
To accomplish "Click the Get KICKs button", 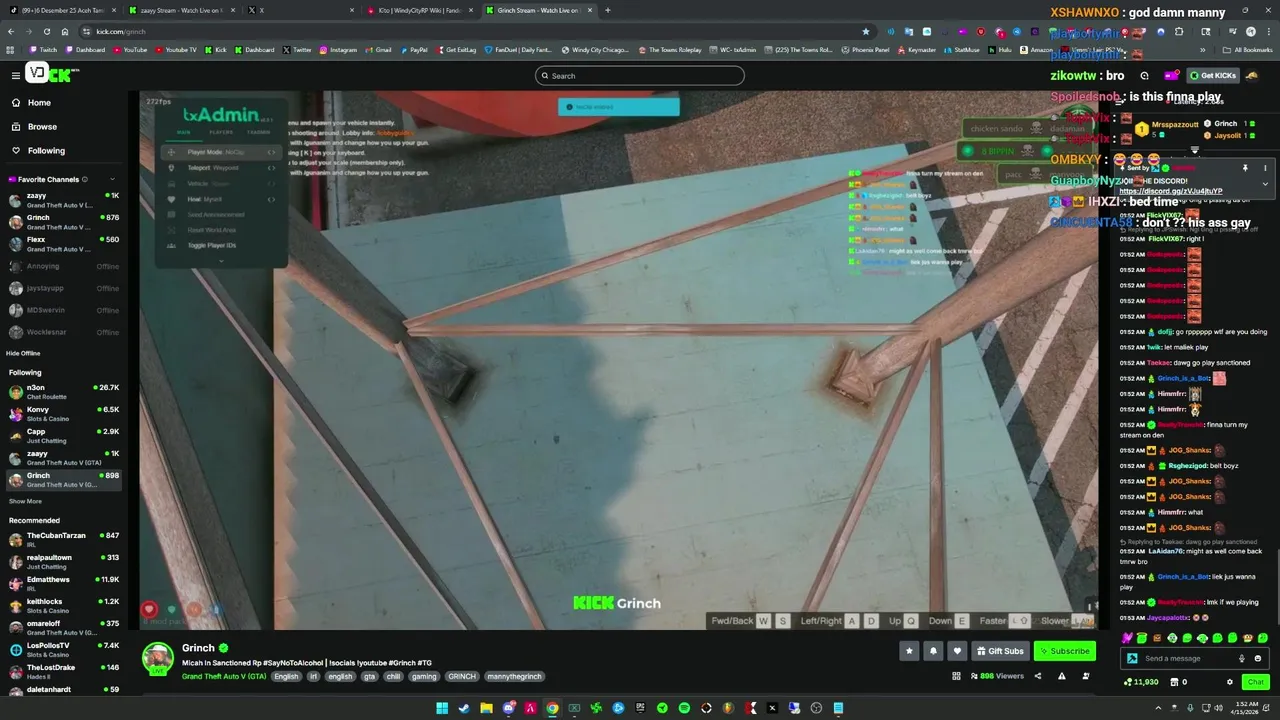I will (x=1212, y=76).
